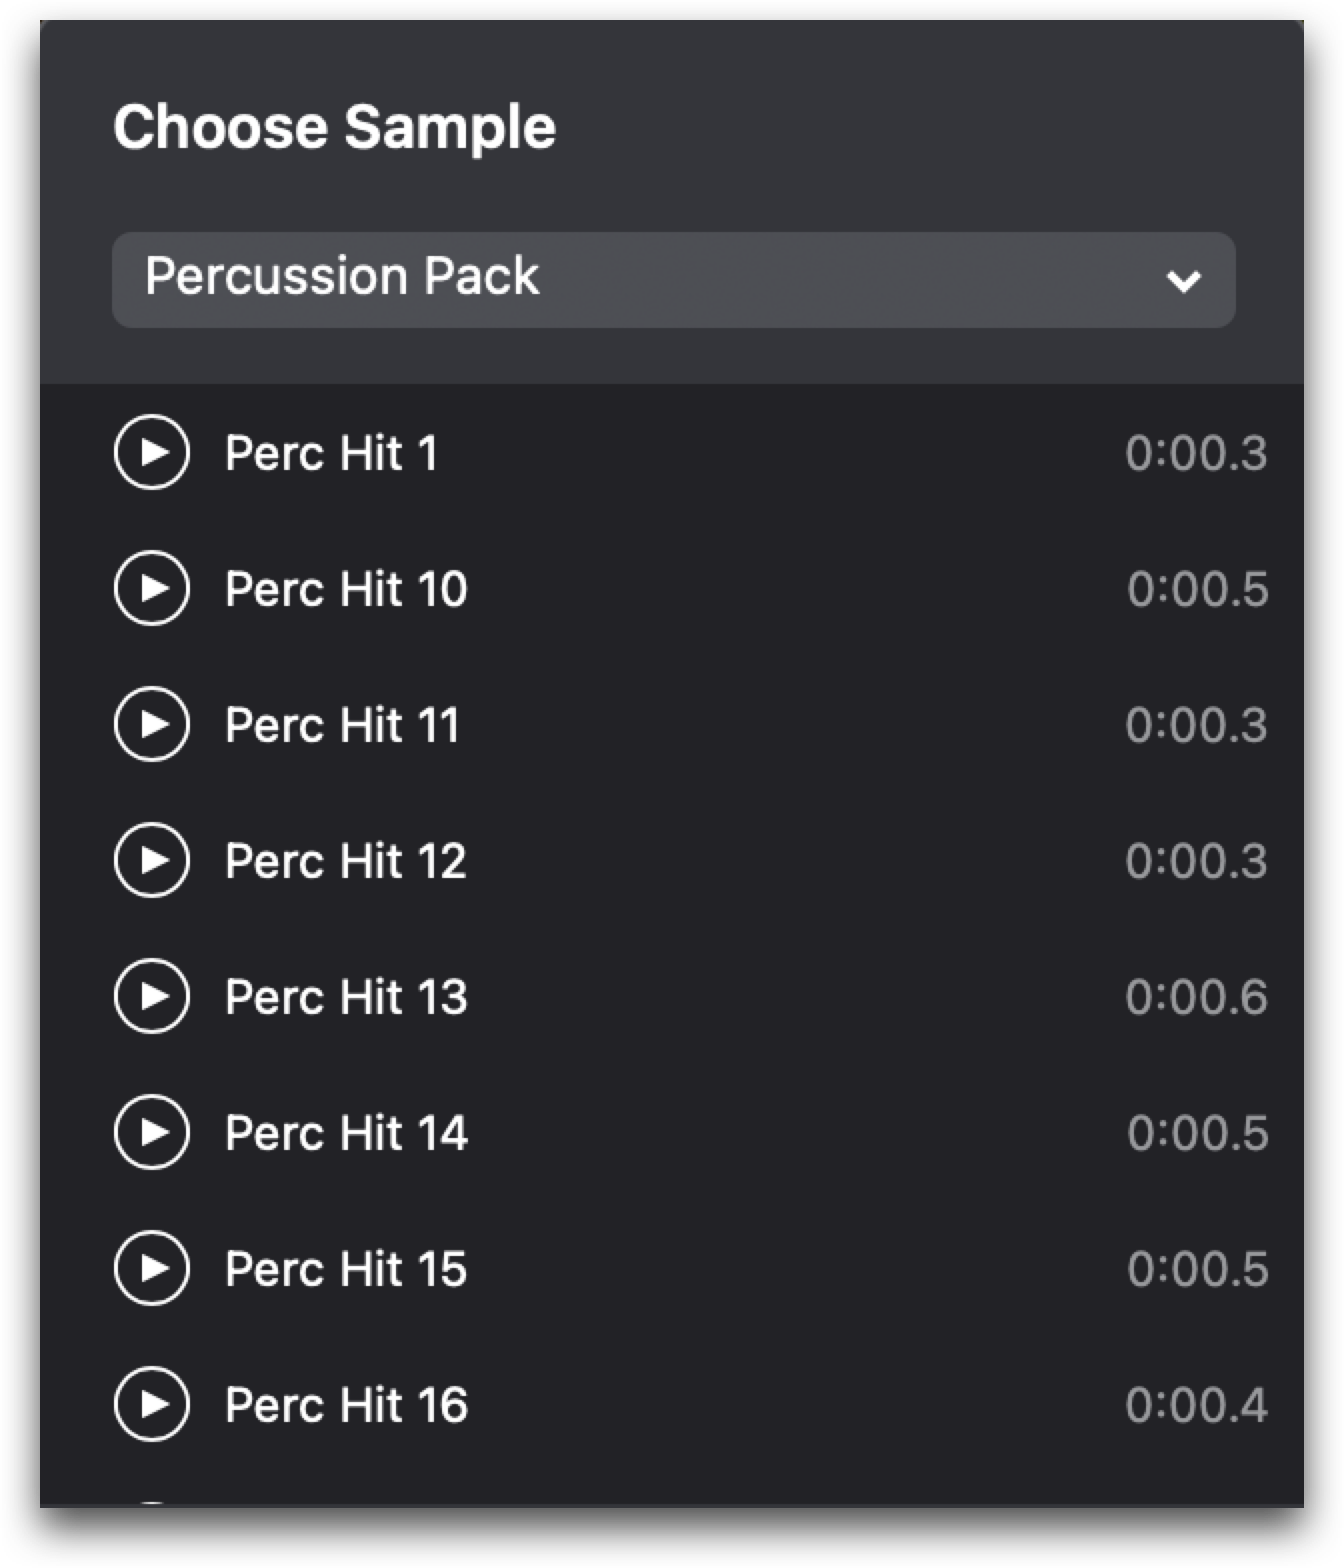Choose Perc Hit 10 from the list
1344x1568 pixels.
coord(672,588)
